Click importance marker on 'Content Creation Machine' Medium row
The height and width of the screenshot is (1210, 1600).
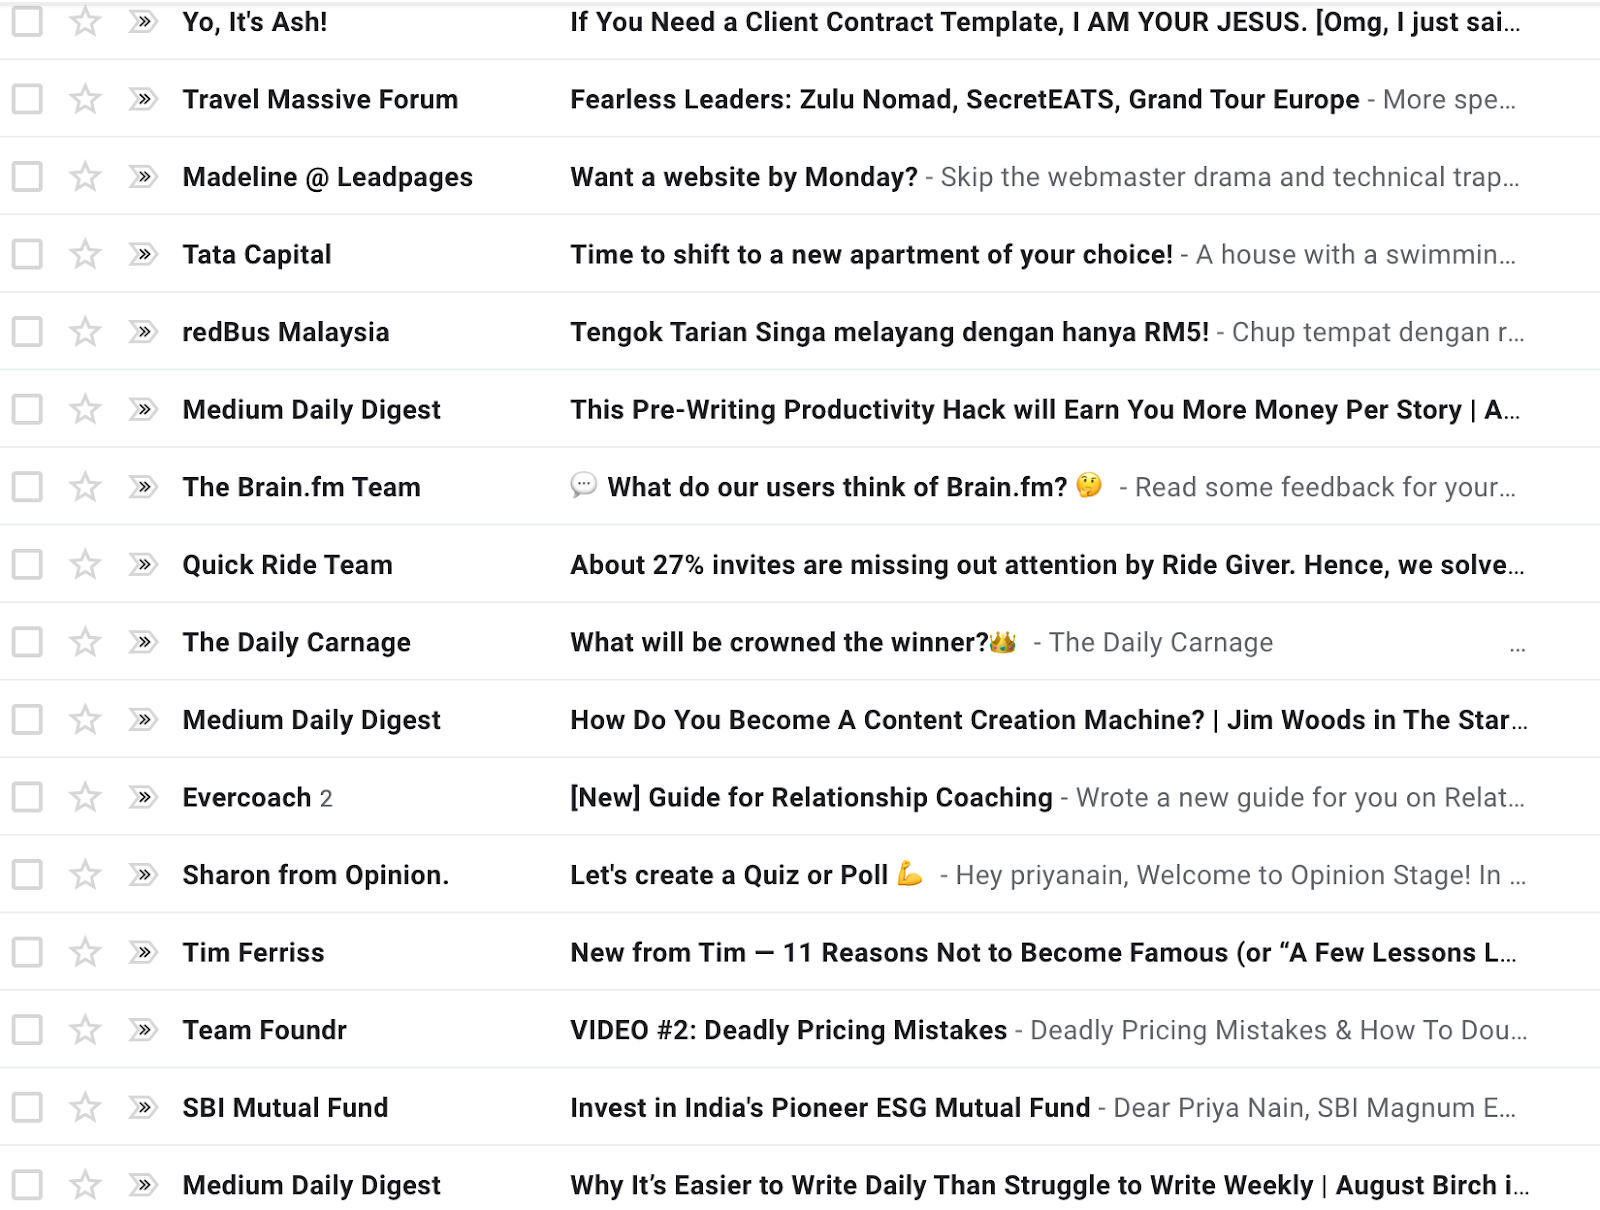coord(144,720)
